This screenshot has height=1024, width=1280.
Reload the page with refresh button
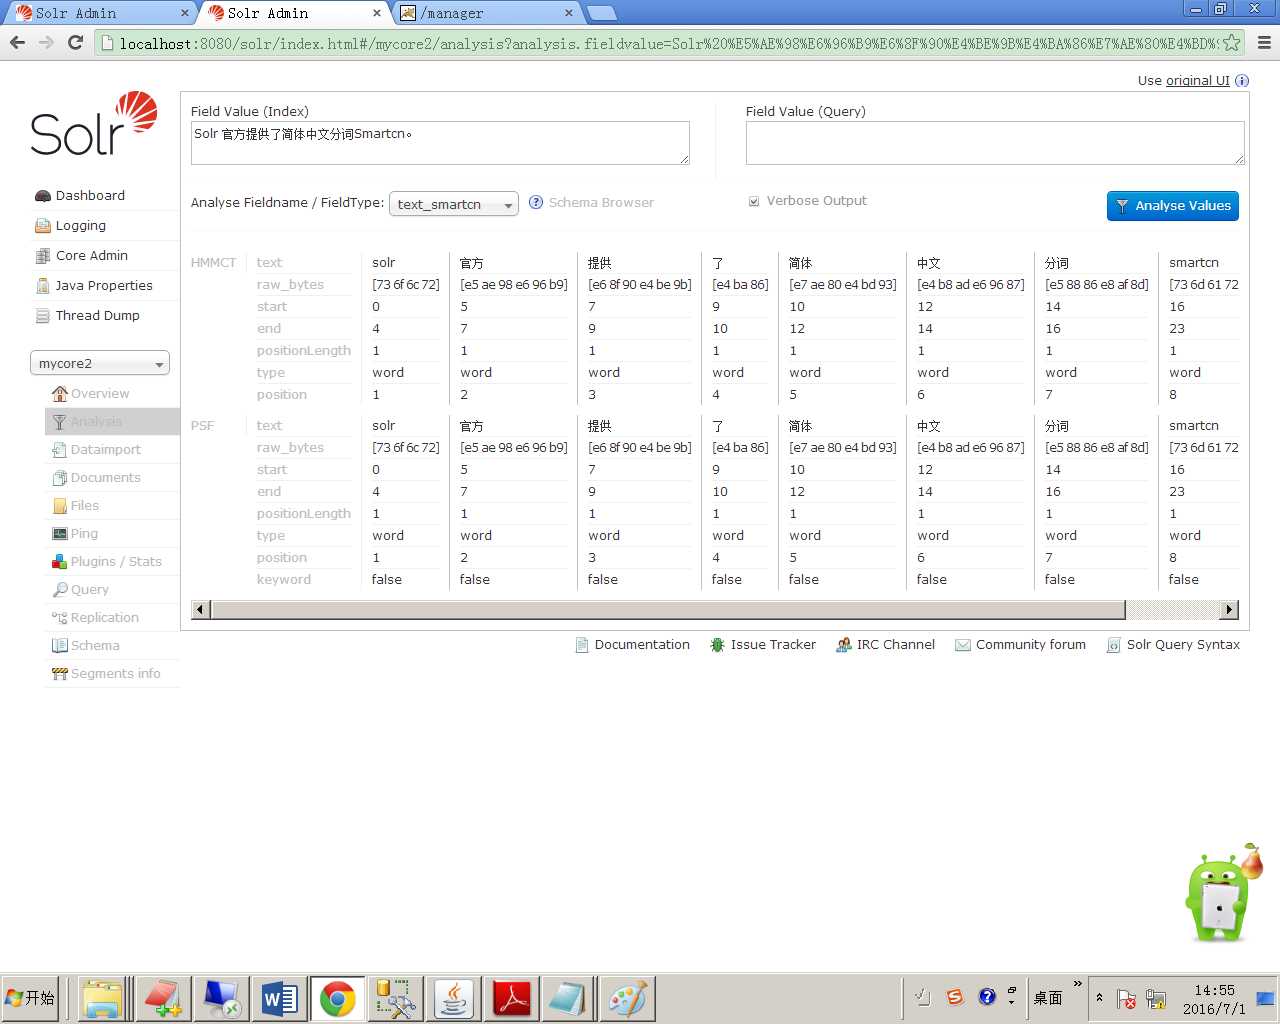click(x=75, y=43)
